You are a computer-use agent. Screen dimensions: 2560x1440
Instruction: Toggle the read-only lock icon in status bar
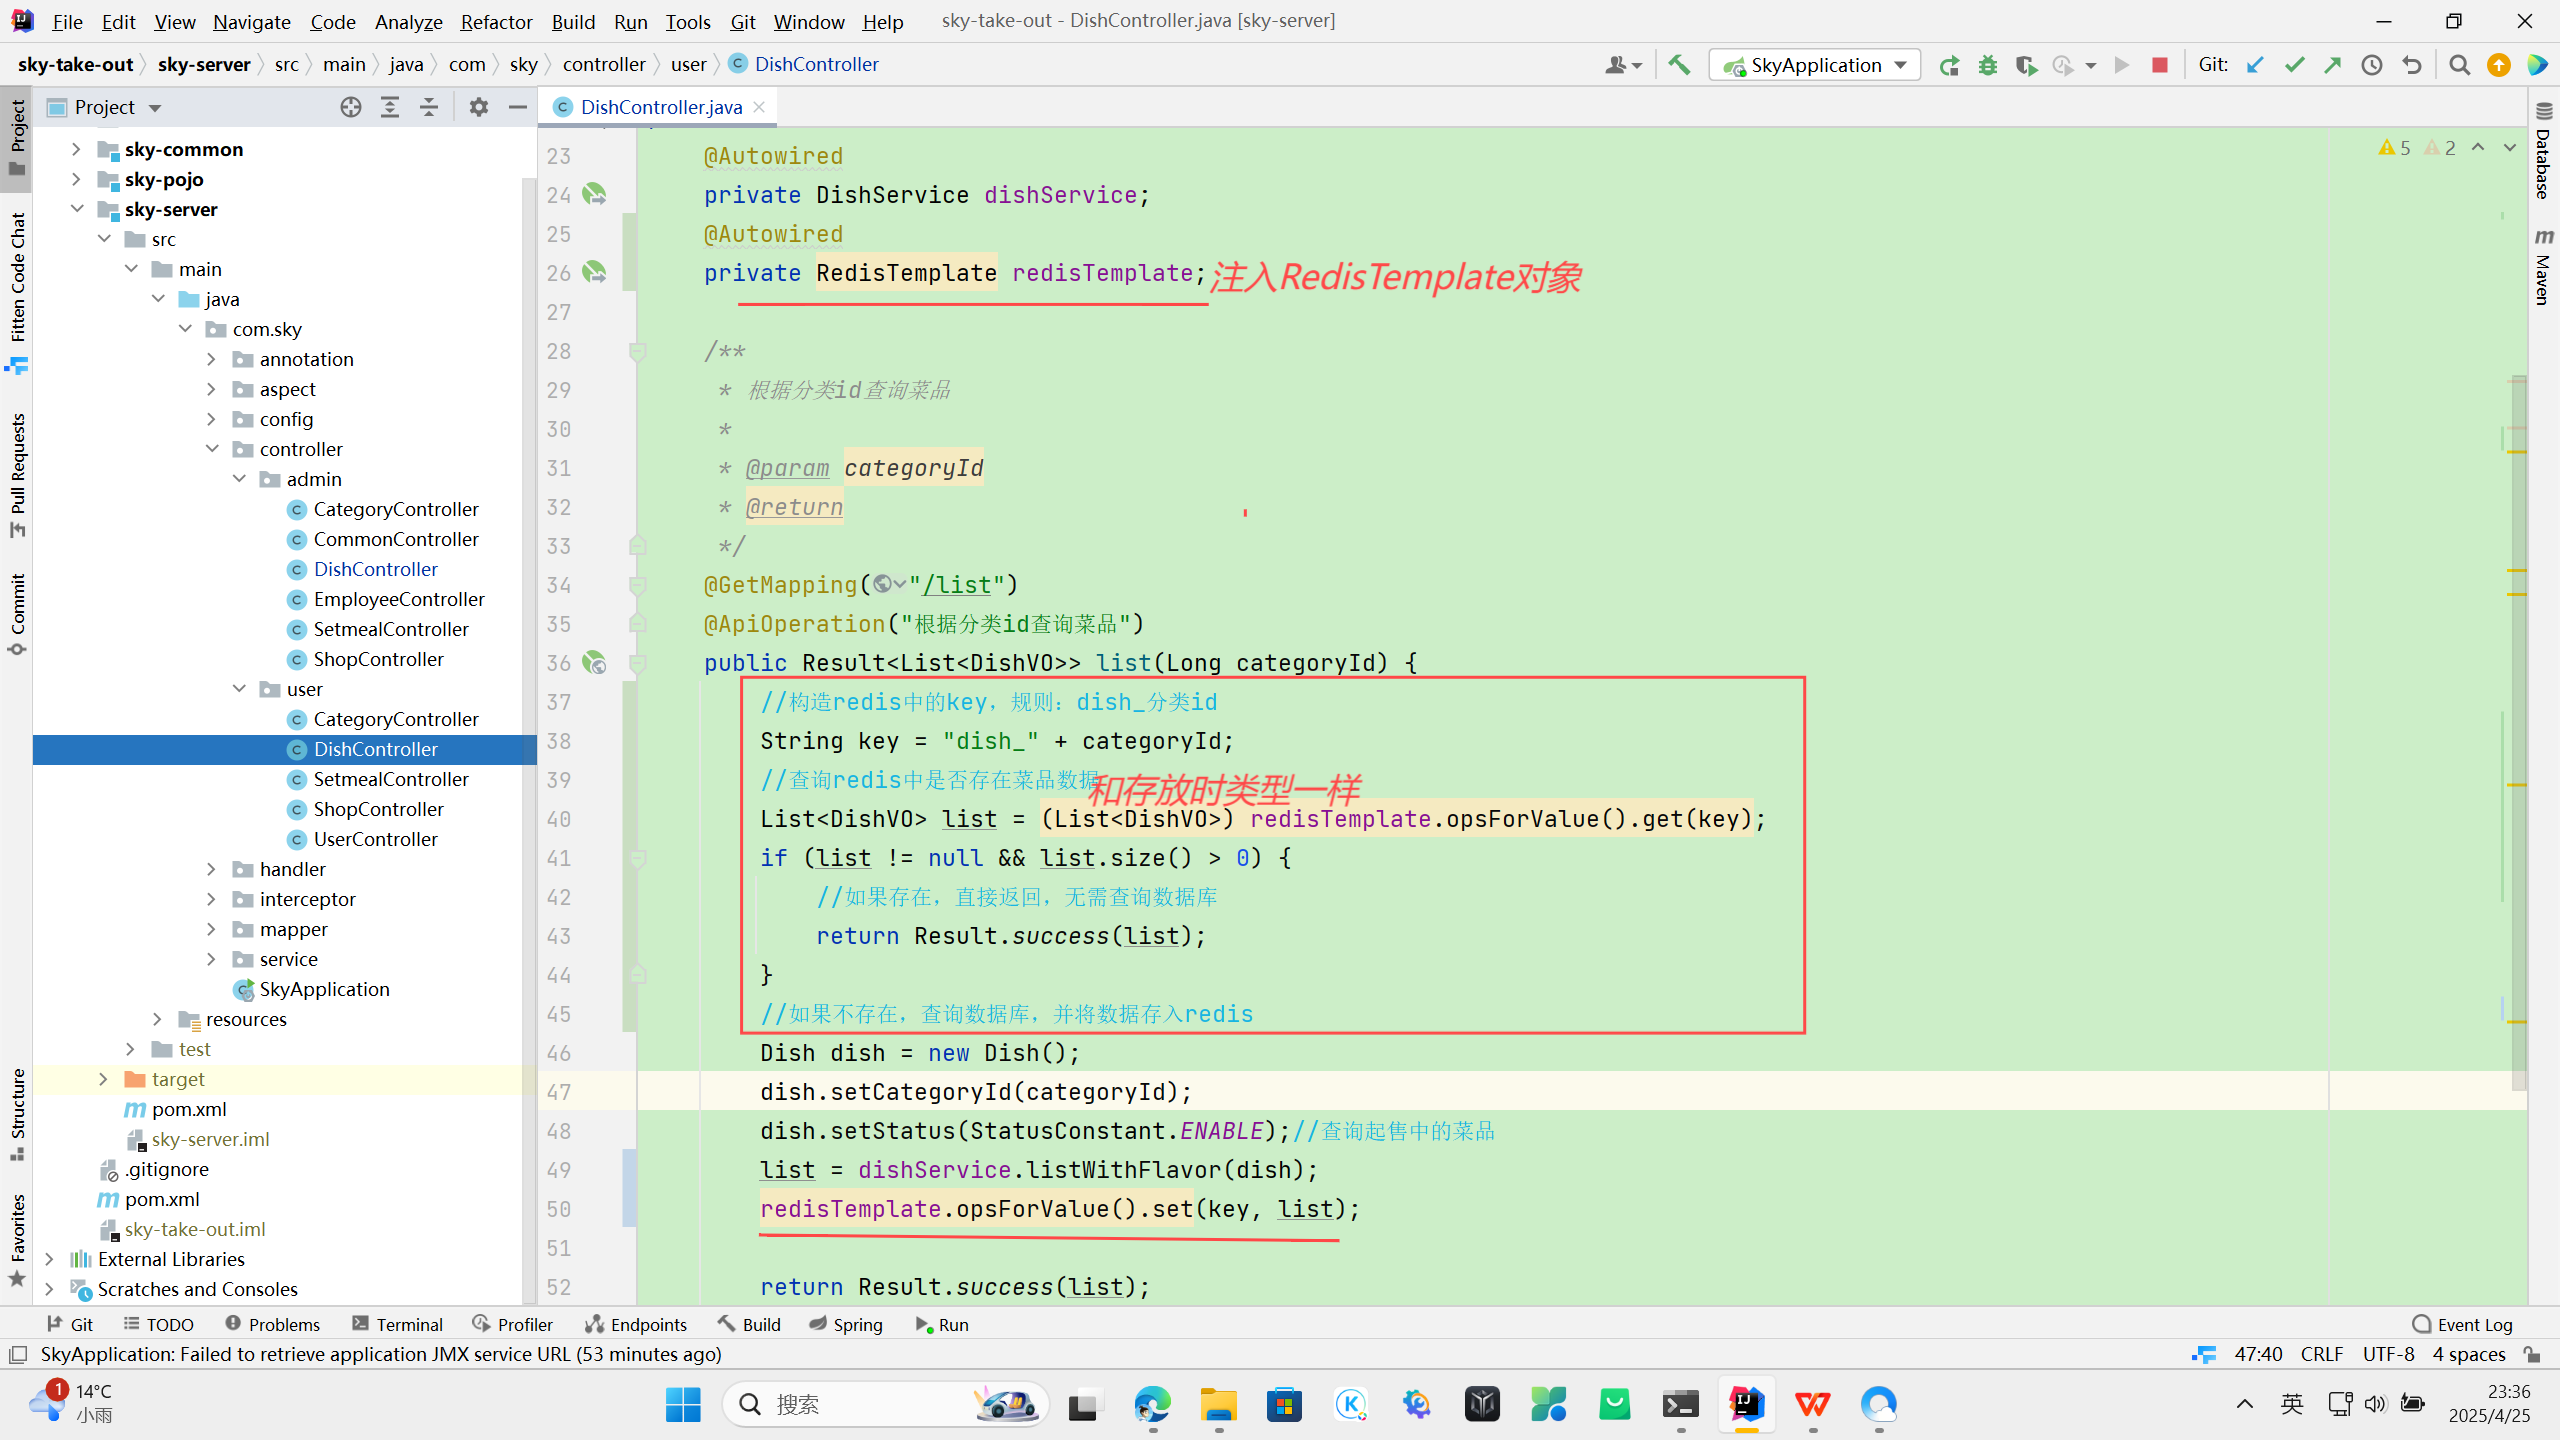tap(2532, 1354)
